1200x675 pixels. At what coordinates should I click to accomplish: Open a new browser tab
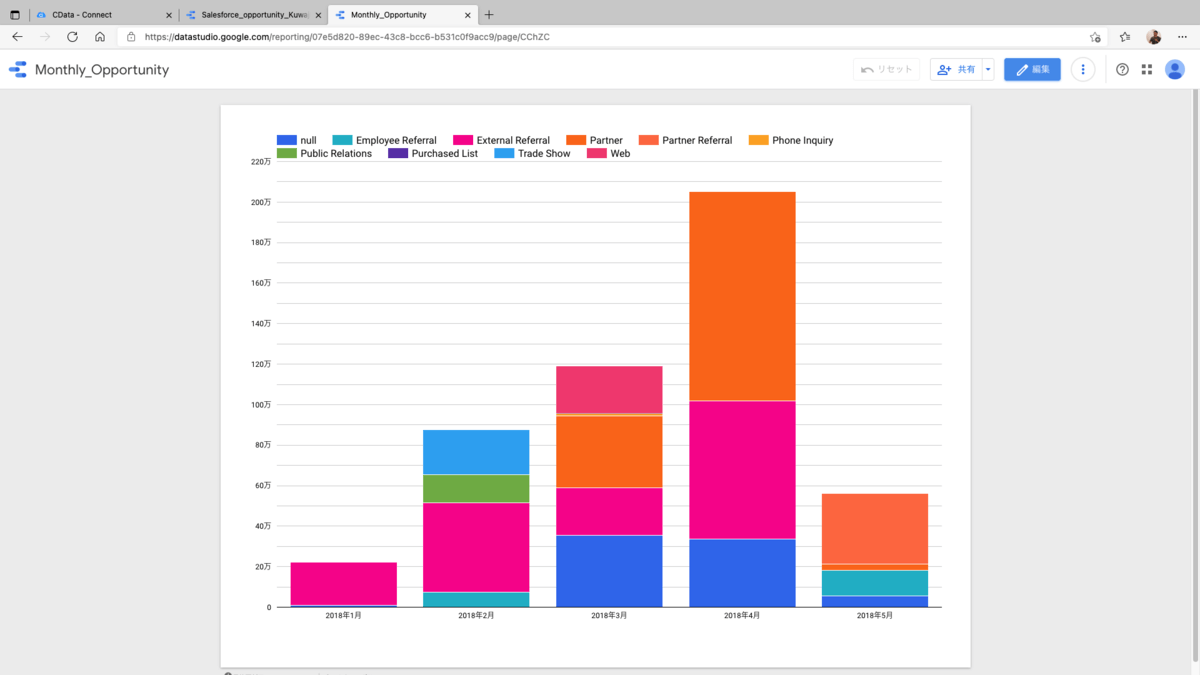pos(489,15)
